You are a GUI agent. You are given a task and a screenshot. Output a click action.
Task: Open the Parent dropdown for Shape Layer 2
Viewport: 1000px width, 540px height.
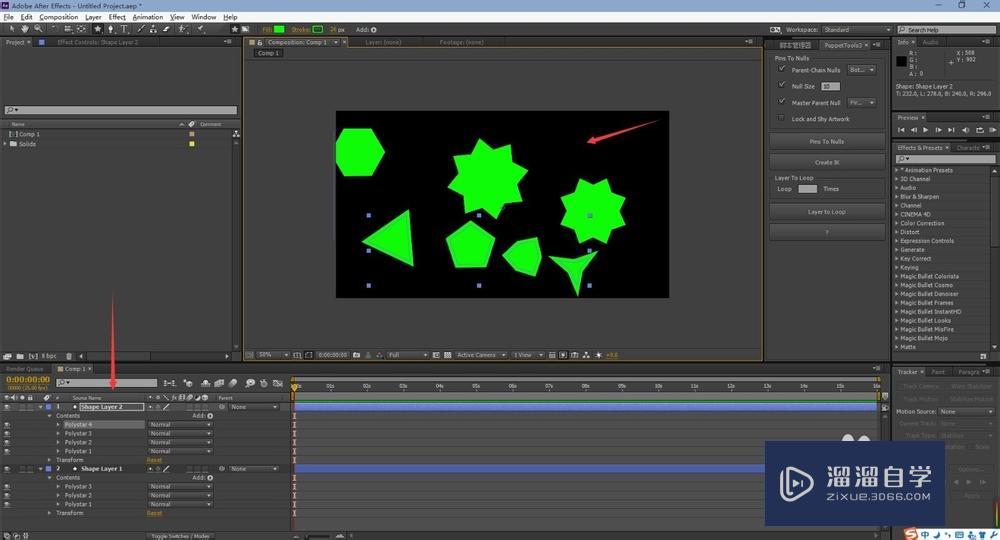(254, 407)
